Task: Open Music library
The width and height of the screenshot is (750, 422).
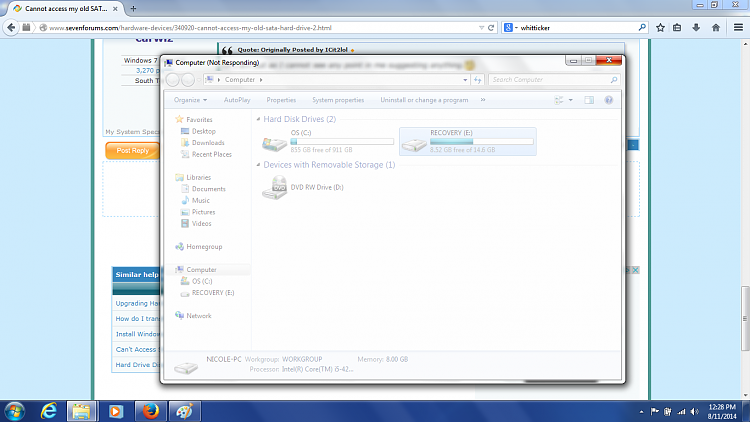Action: (200, 200)
